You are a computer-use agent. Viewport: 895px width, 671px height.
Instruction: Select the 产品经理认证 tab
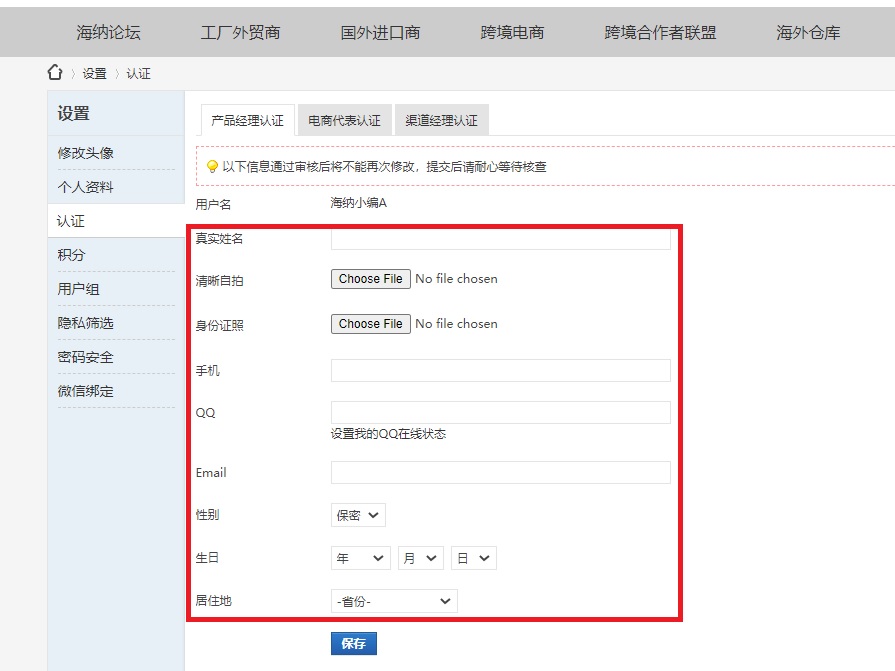coord(247,121)
